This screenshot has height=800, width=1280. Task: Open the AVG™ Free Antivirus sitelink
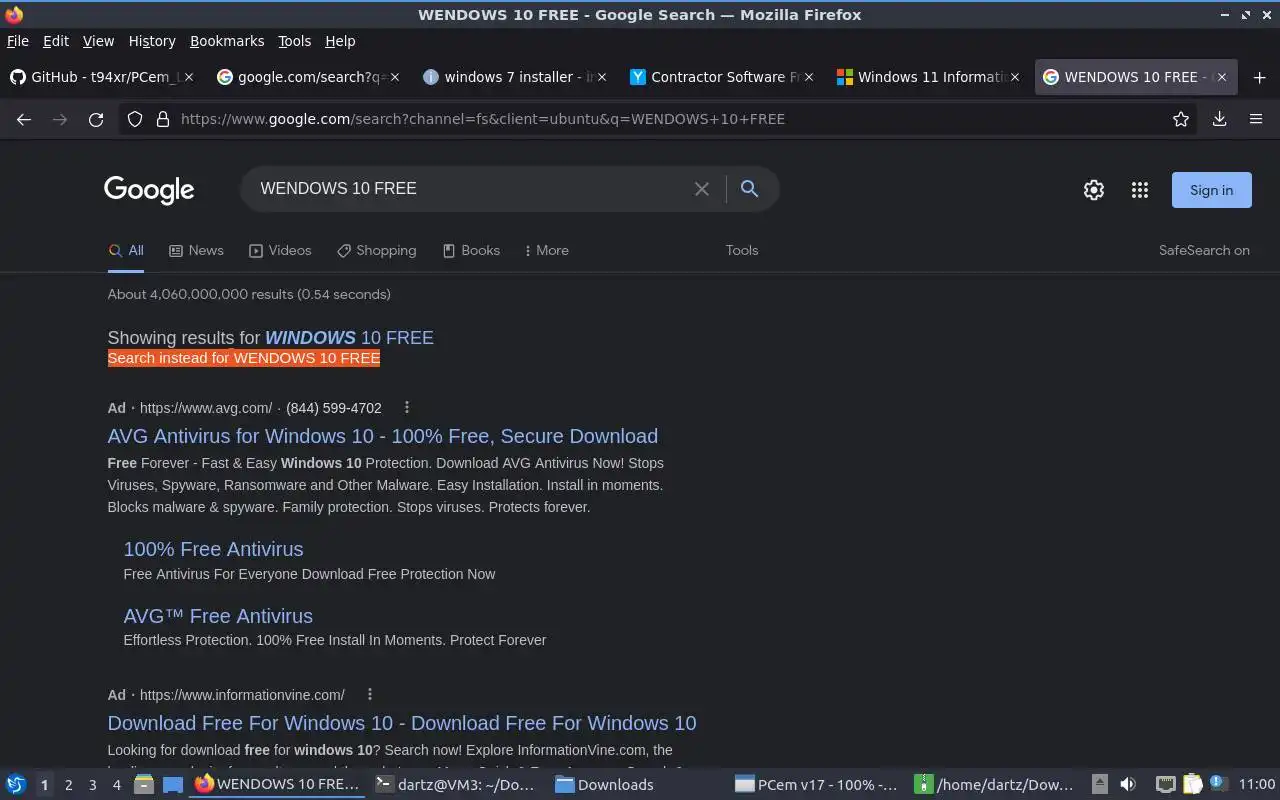[x=218, y=616]
